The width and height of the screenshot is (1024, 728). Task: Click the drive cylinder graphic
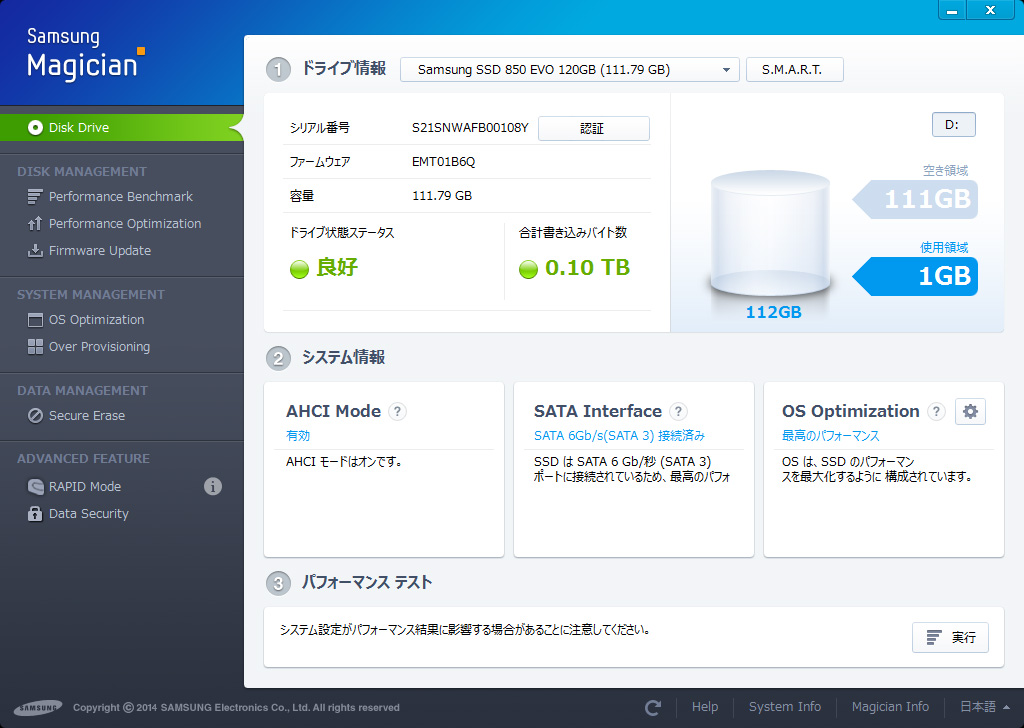click(770, 234)
